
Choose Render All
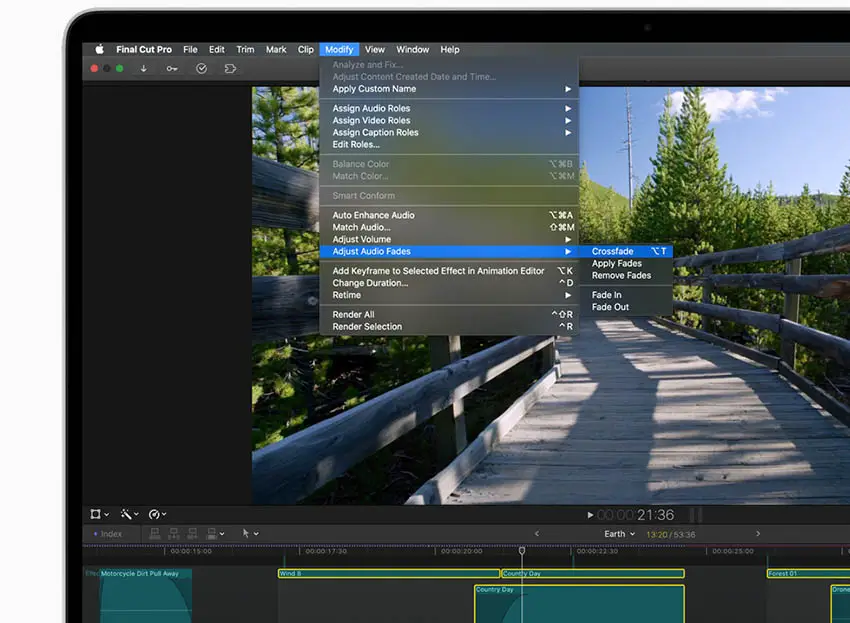click(449, 314)
